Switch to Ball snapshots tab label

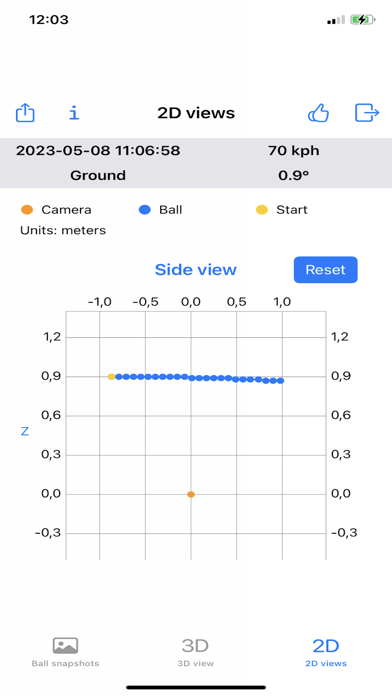point(65,664)
